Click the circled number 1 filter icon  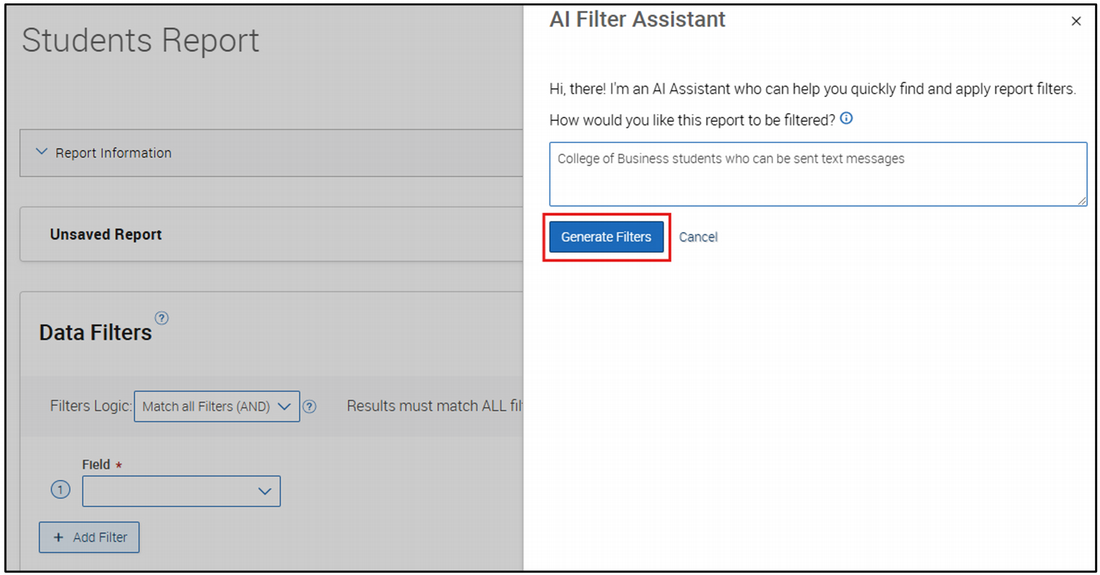(x=60, y=491)
